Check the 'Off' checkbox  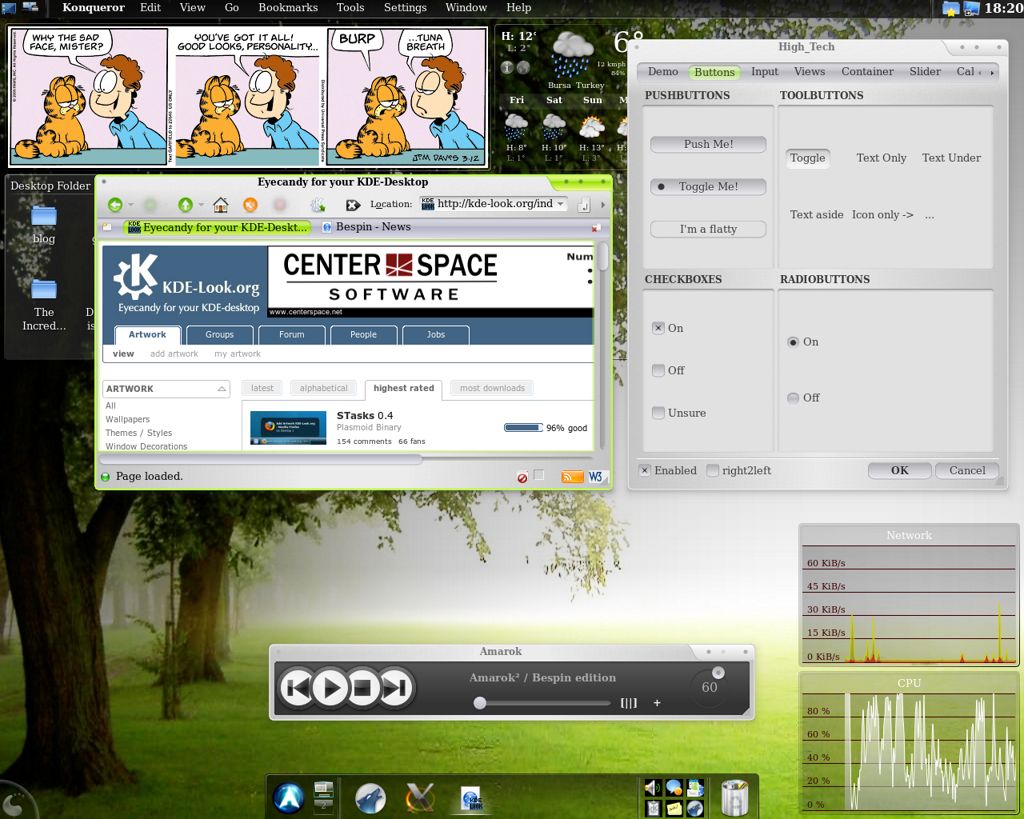coord(658,370)
